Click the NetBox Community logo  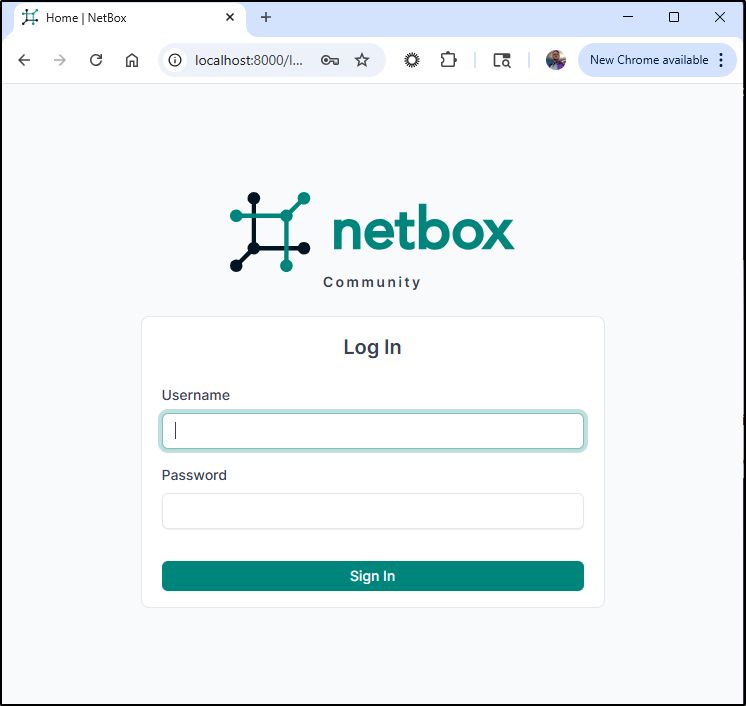click(x=372, y=241)
